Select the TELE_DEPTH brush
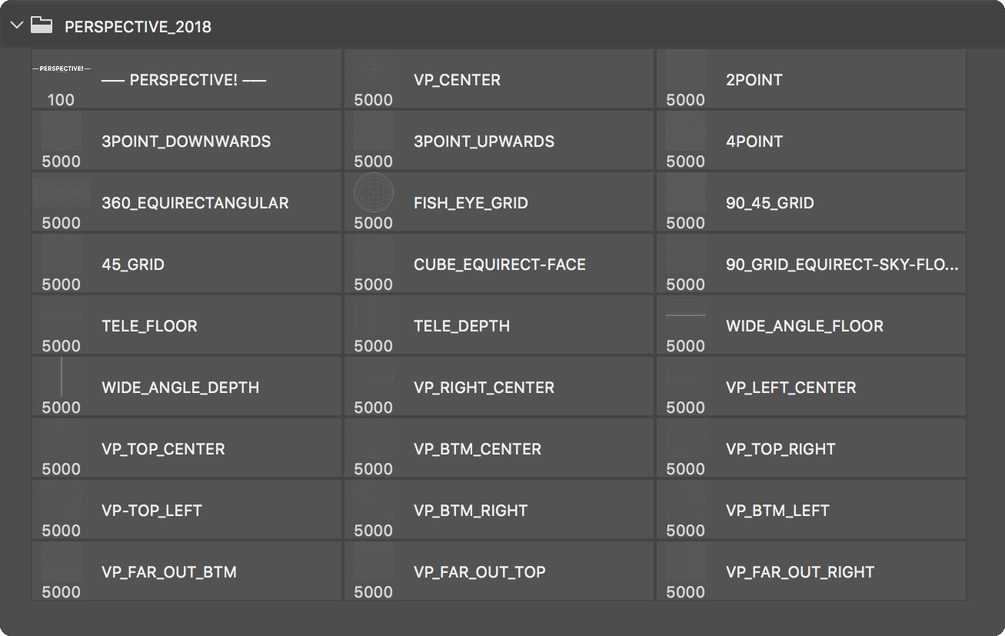 pyautogui.click(x=499, y=325)
